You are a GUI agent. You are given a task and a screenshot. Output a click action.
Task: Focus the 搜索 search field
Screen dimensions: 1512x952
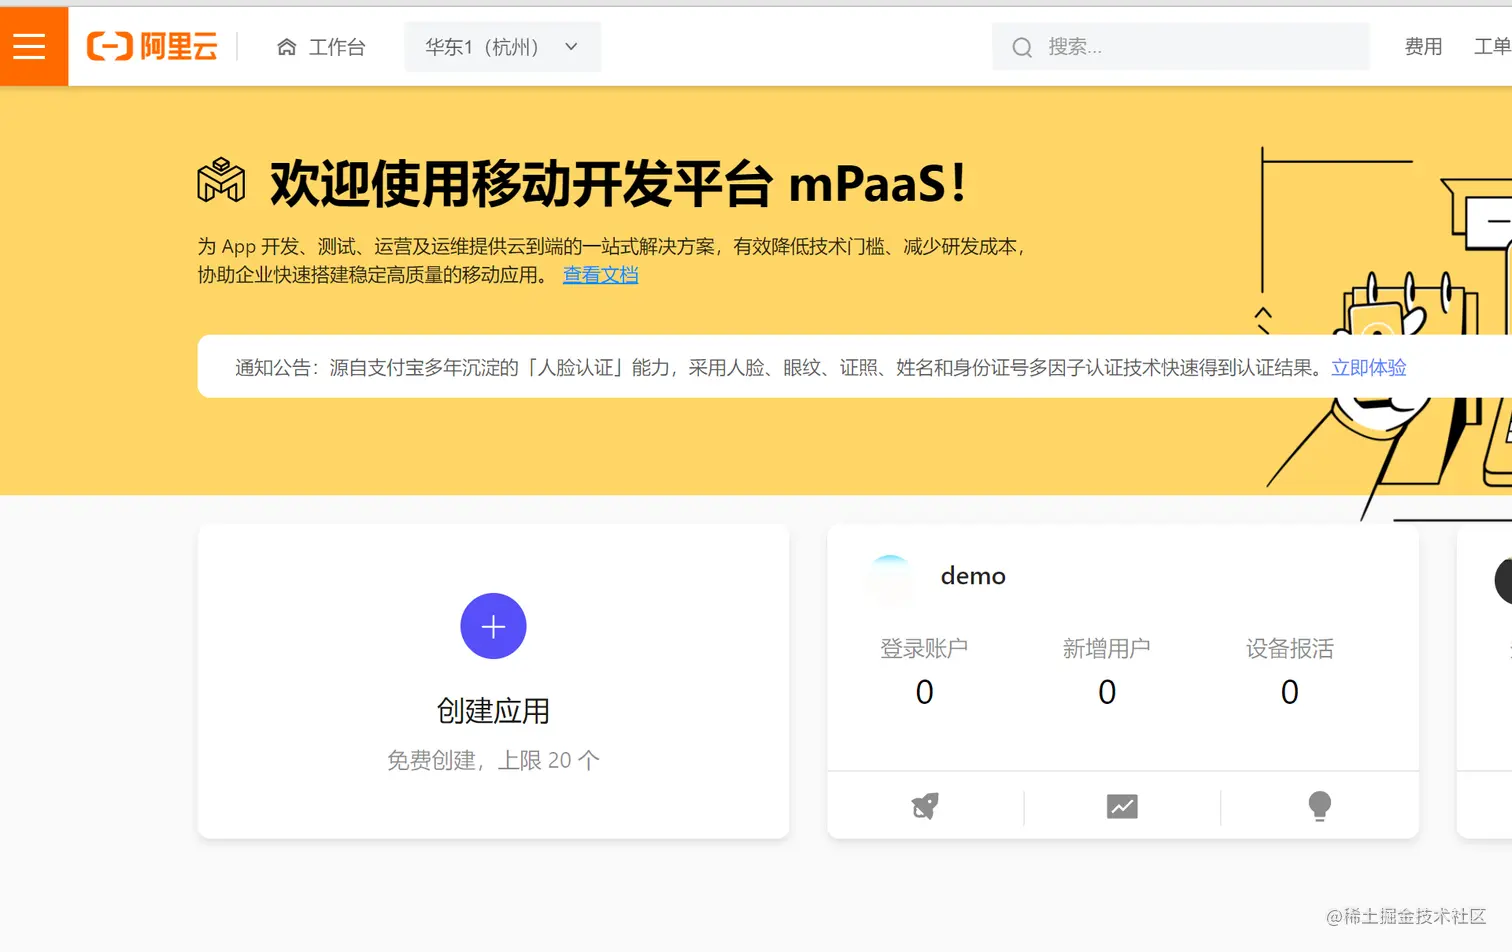coord(1181,47)
